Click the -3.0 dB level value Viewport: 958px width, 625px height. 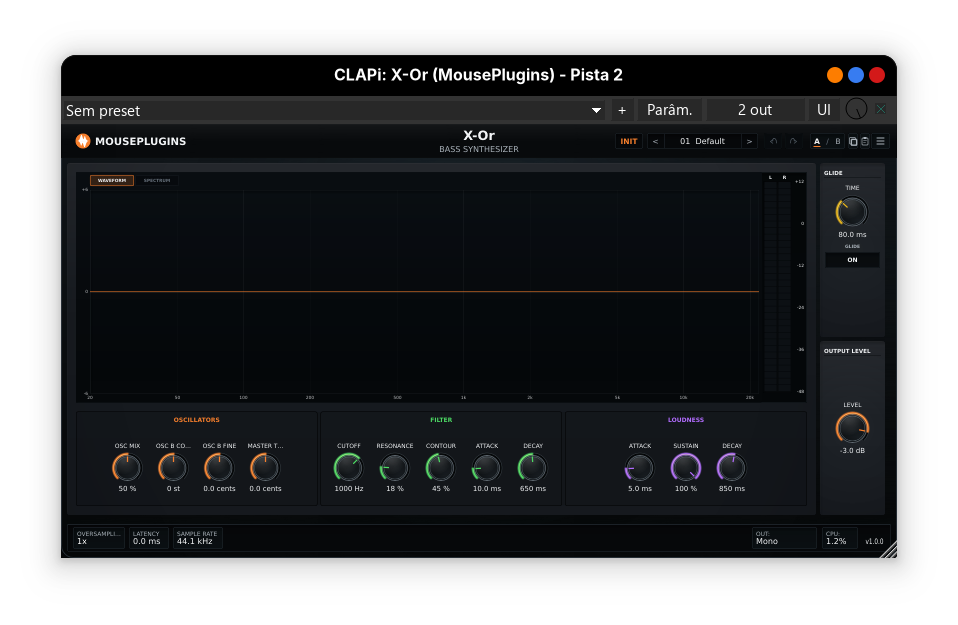click(x=852, y=451)
